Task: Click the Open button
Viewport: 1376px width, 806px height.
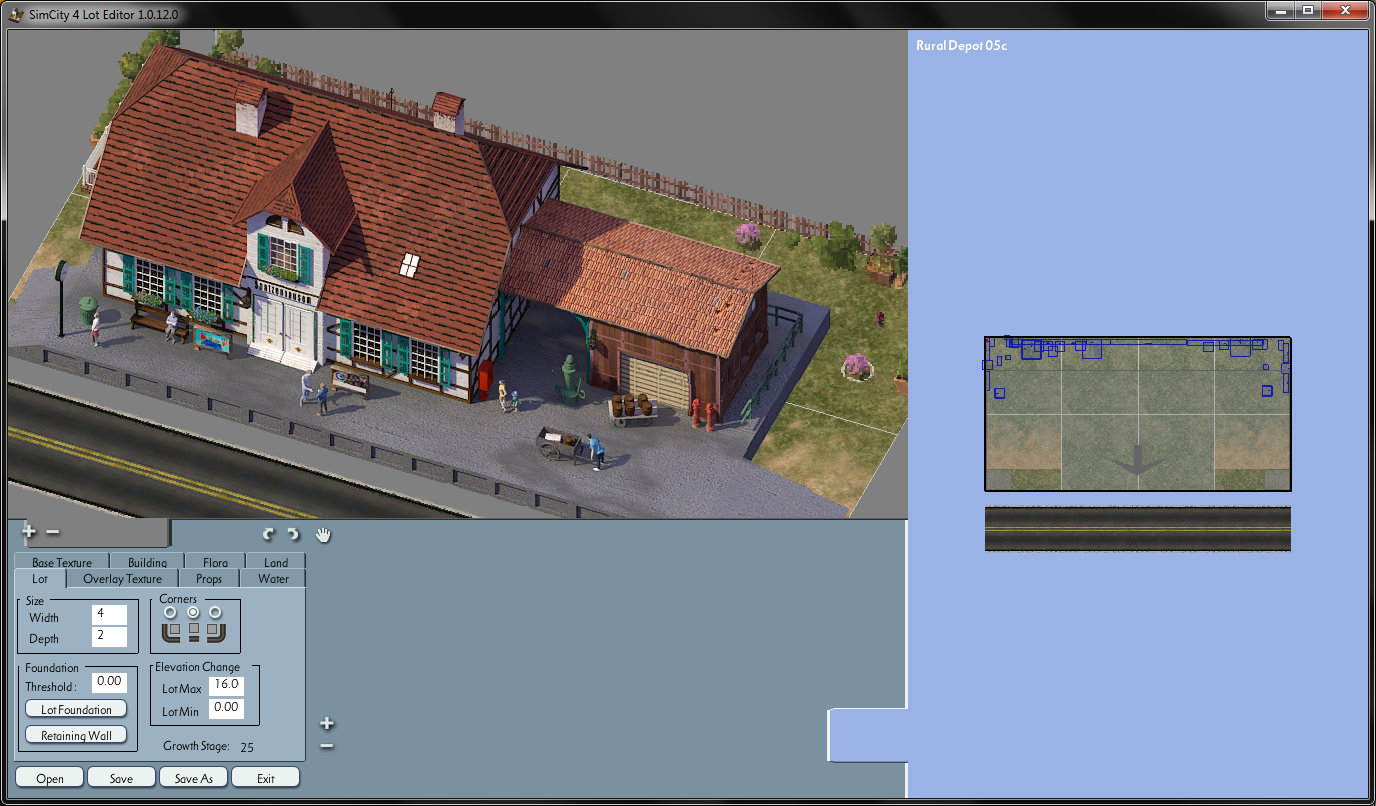Action: pos(50,778)
